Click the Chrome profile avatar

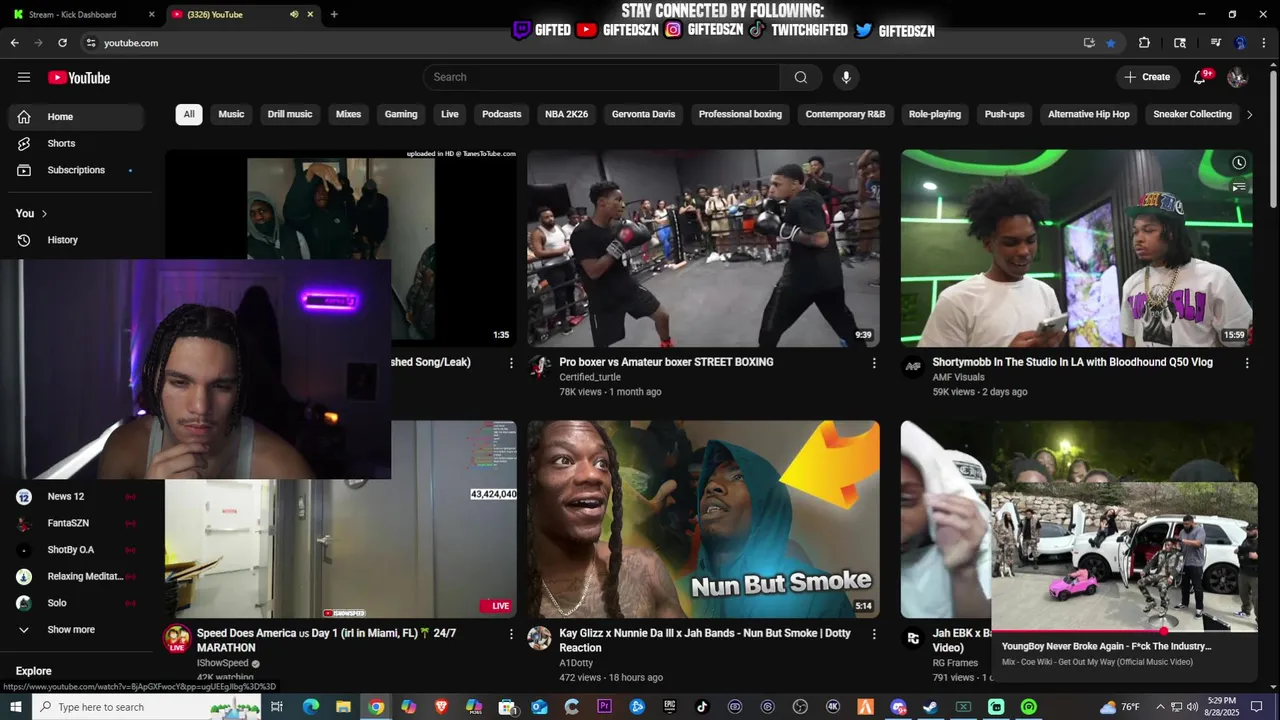coord(1240,43)
